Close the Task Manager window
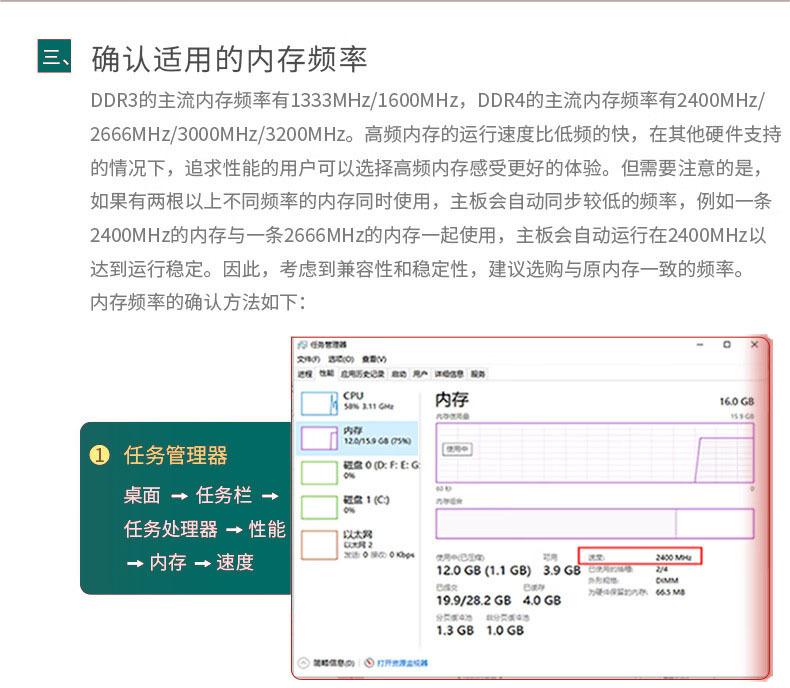790x688 pixels. [x=754, y=345]
